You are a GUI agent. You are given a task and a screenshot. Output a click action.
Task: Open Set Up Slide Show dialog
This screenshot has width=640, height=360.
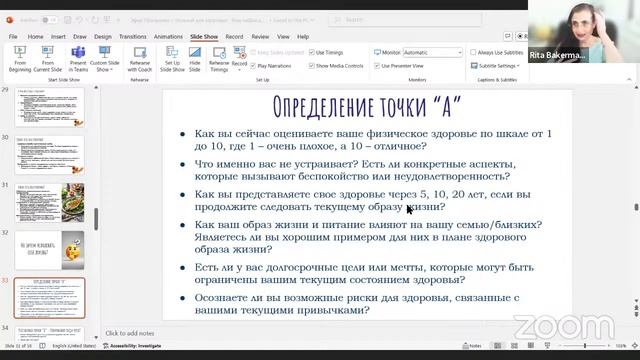(172, 59)
